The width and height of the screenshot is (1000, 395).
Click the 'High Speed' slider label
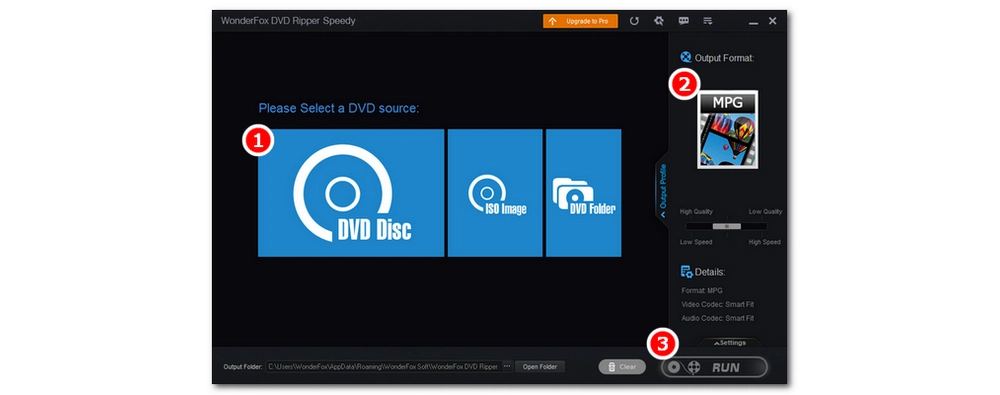(764, 242)
